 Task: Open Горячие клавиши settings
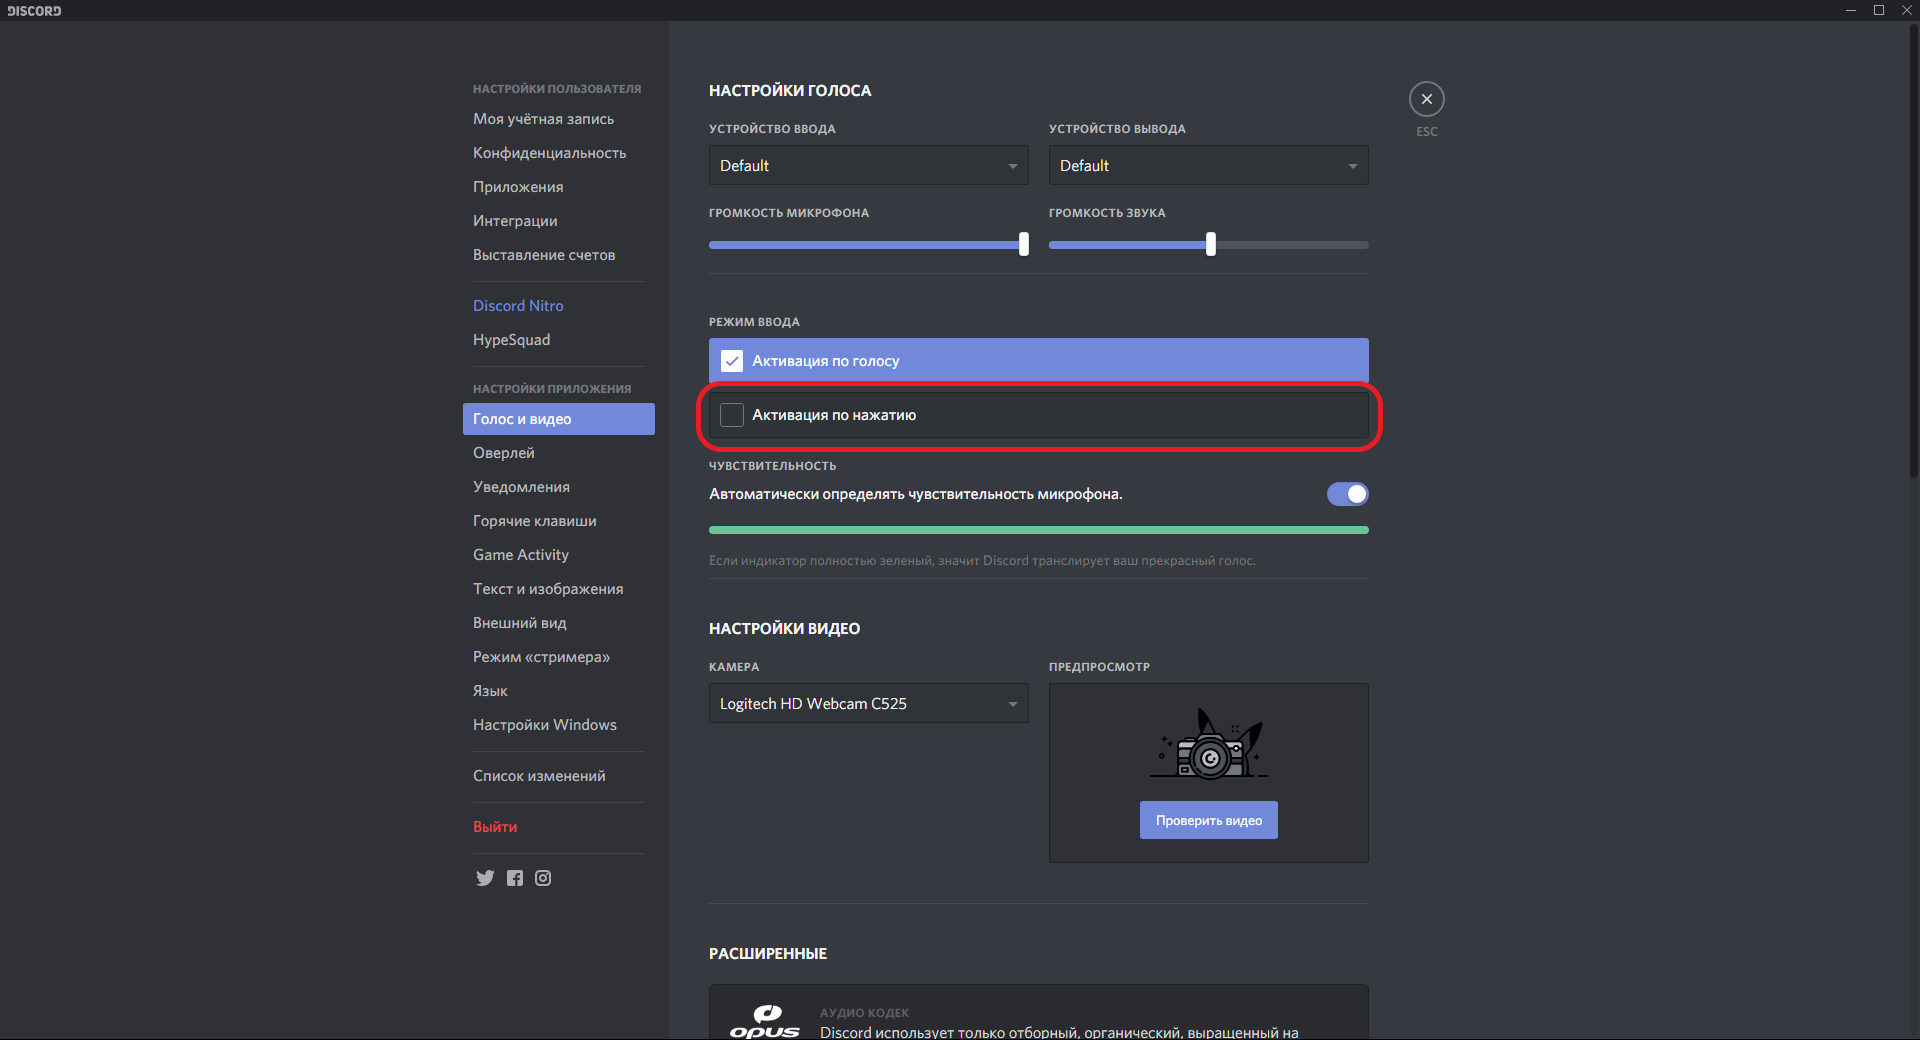[x=558, y=521]
